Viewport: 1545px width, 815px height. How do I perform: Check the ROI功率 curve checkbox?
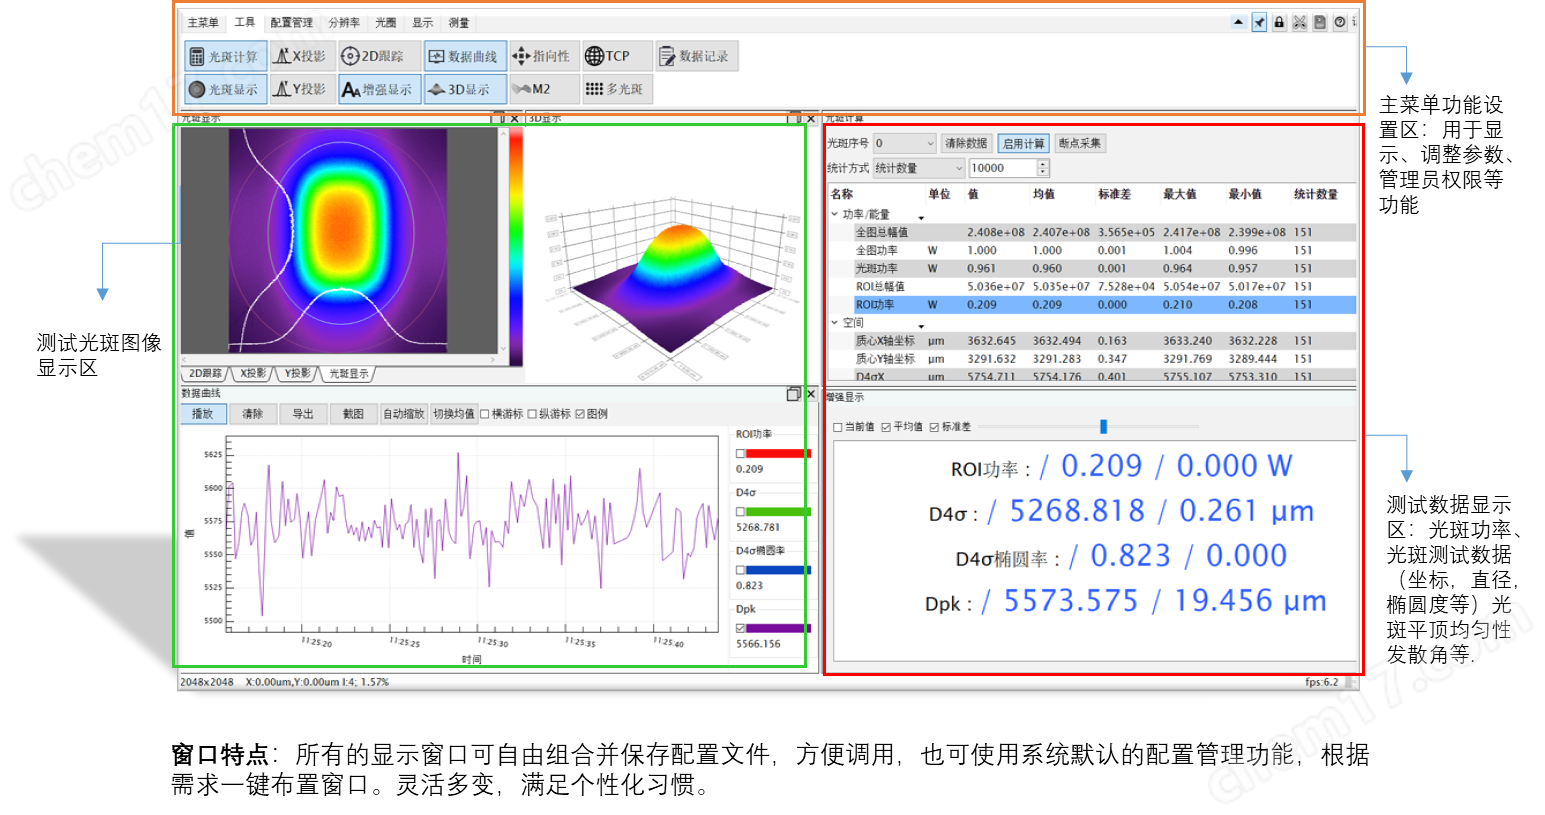point(740,453)
